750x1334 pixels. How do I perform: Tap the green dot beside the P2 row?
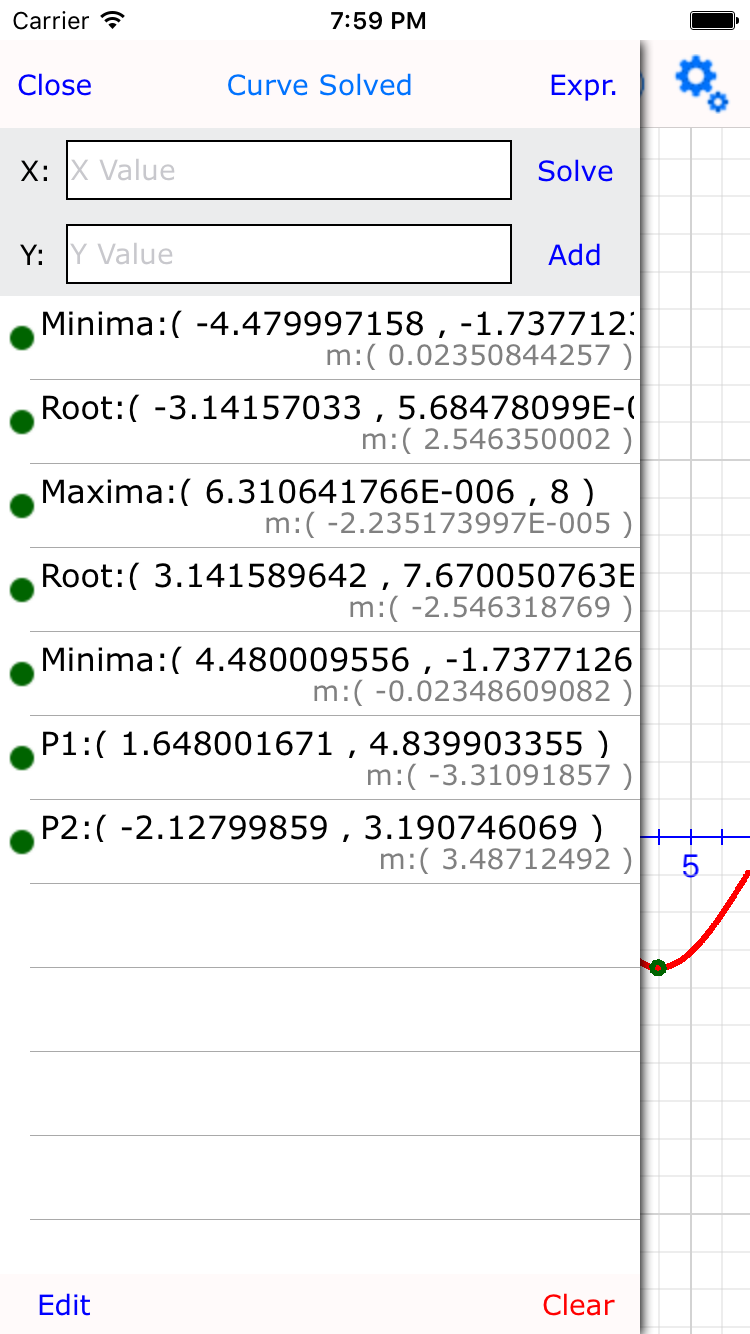pyautogui.click(x=21, y=842)
